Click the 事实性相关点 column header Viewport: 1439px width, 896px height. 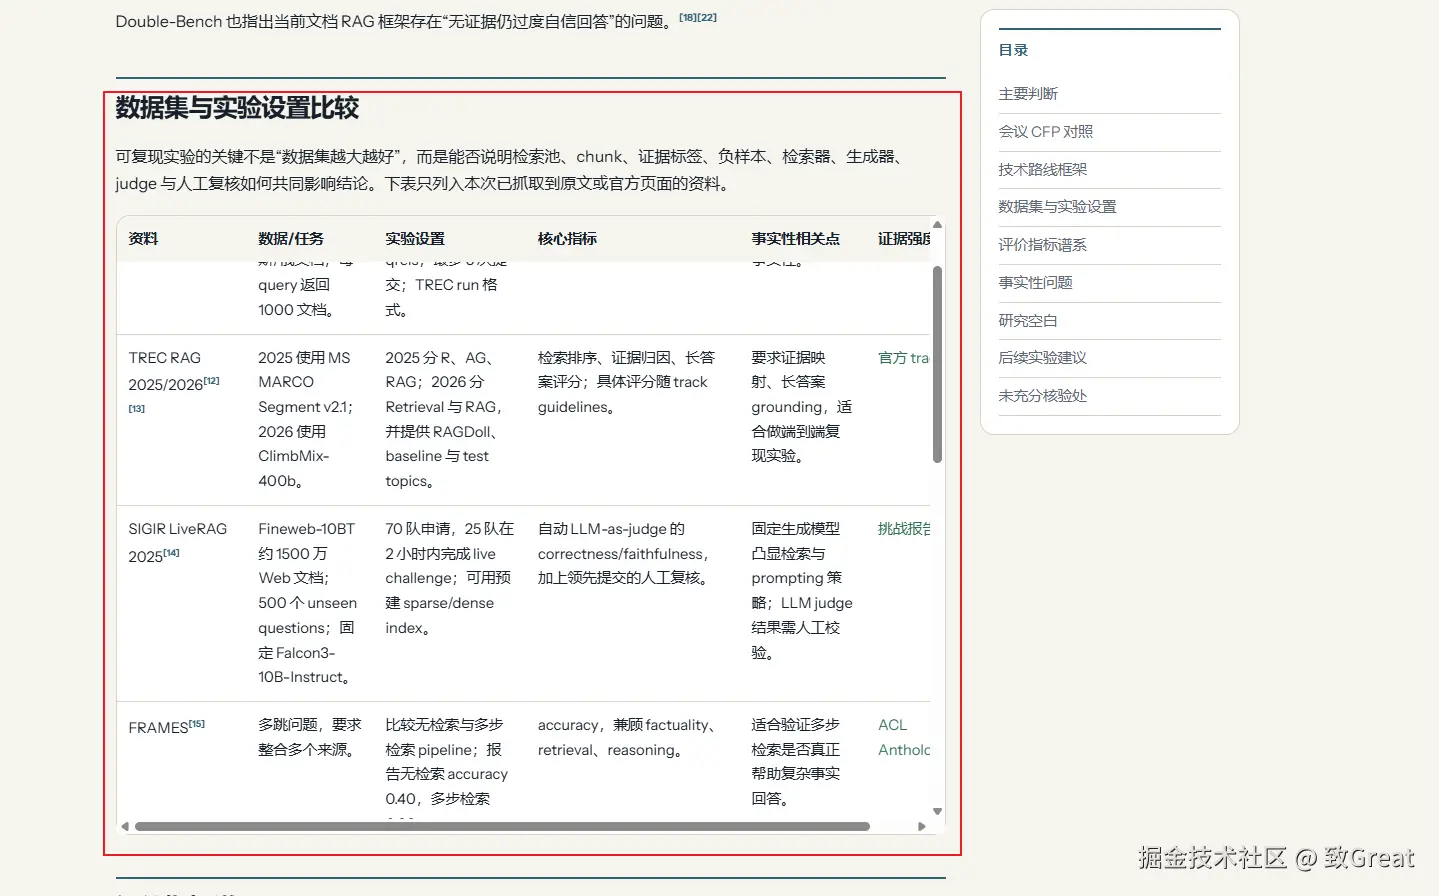tap(796, 239)
